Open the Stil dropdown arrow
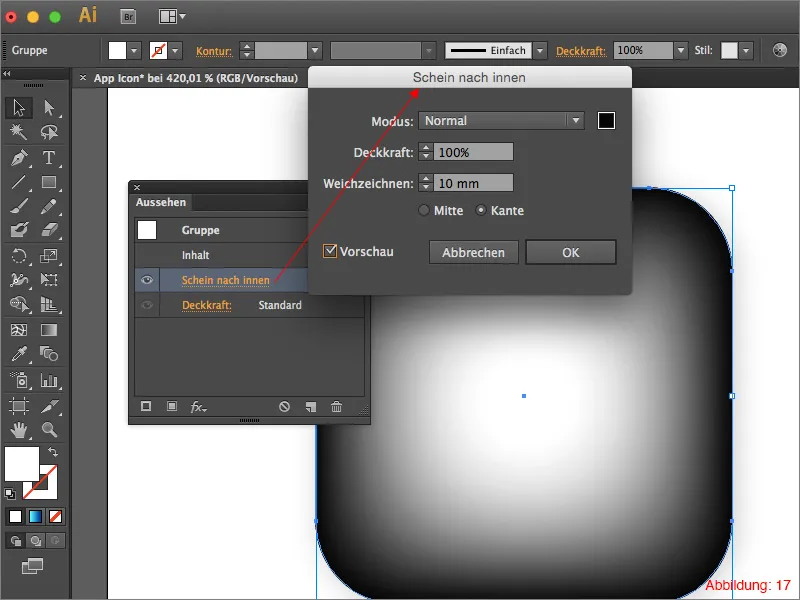This screenshot has height=600, width=800. (x=746, y=51)
